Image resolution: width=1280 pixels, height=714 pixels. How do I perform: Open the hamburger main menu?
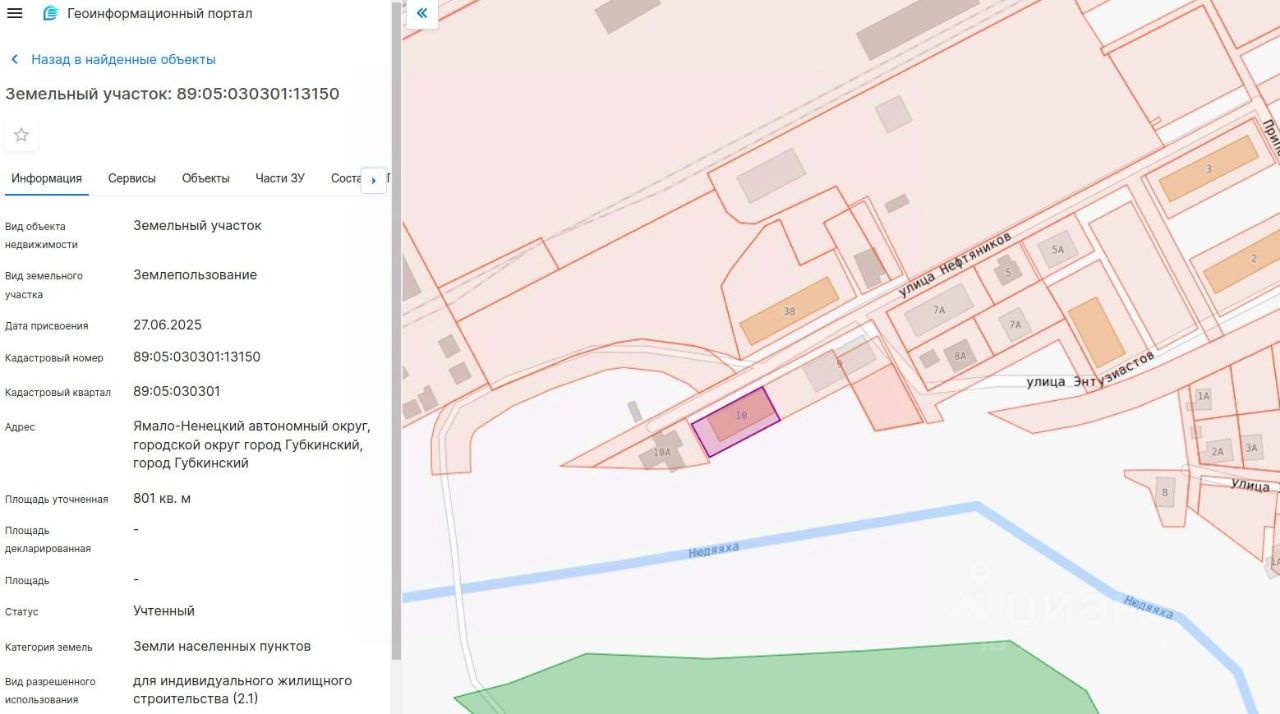click(15, 13)
